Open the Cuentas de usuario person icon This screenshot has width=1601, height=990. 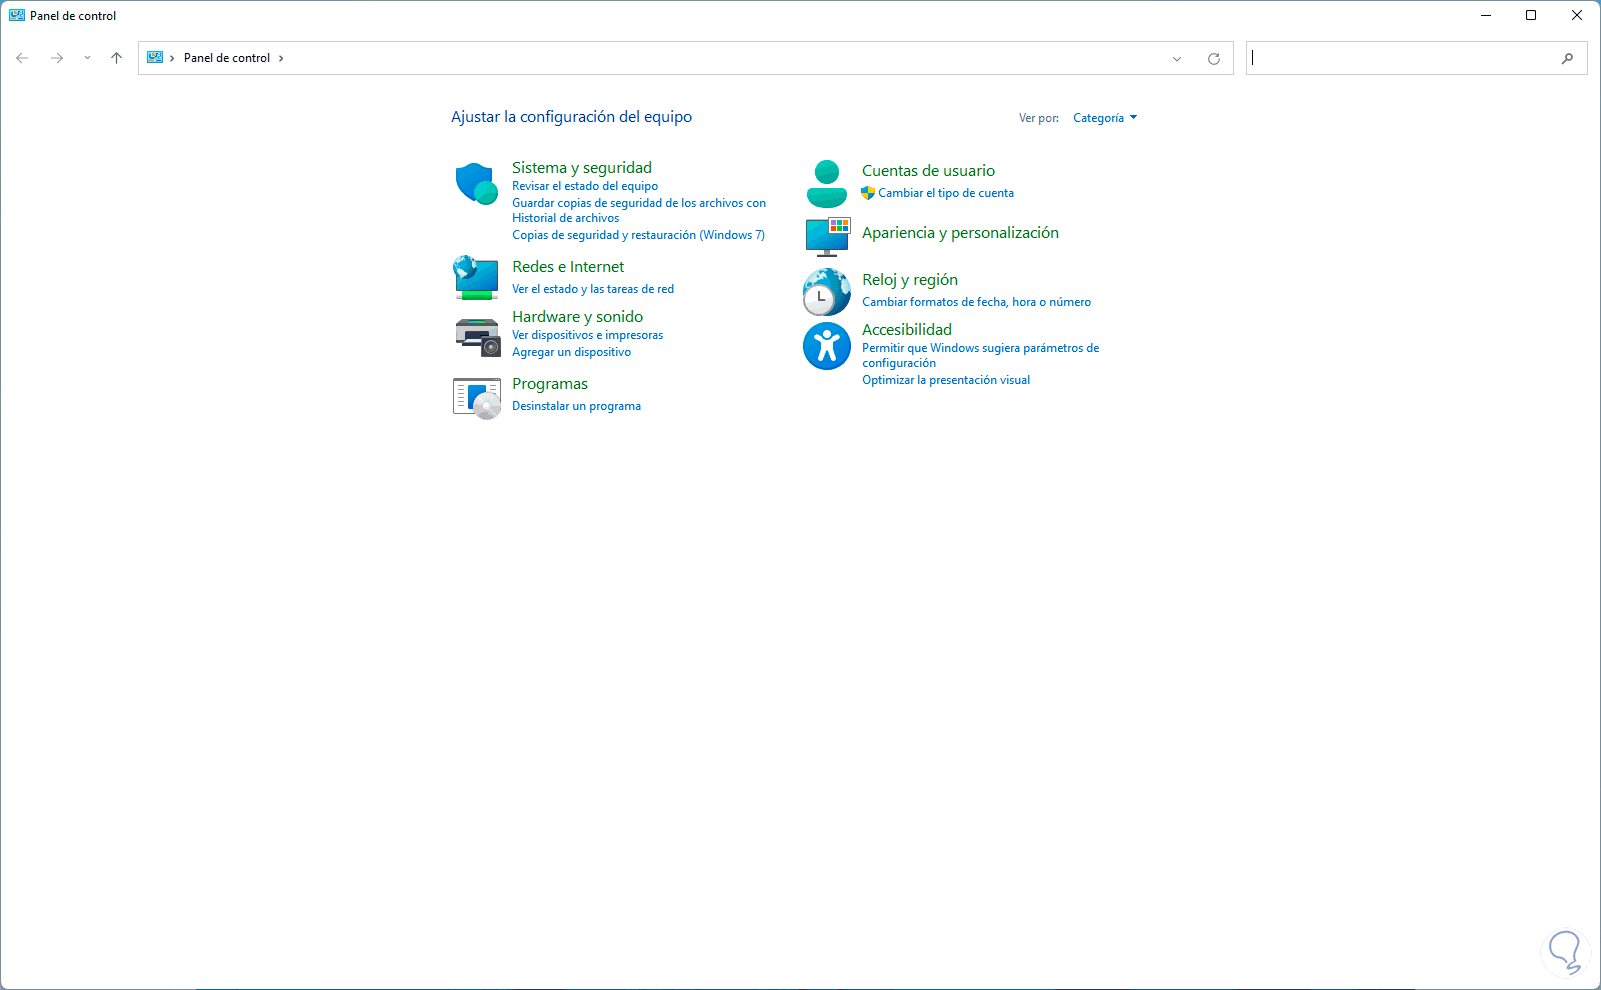(x=827, y=183)
